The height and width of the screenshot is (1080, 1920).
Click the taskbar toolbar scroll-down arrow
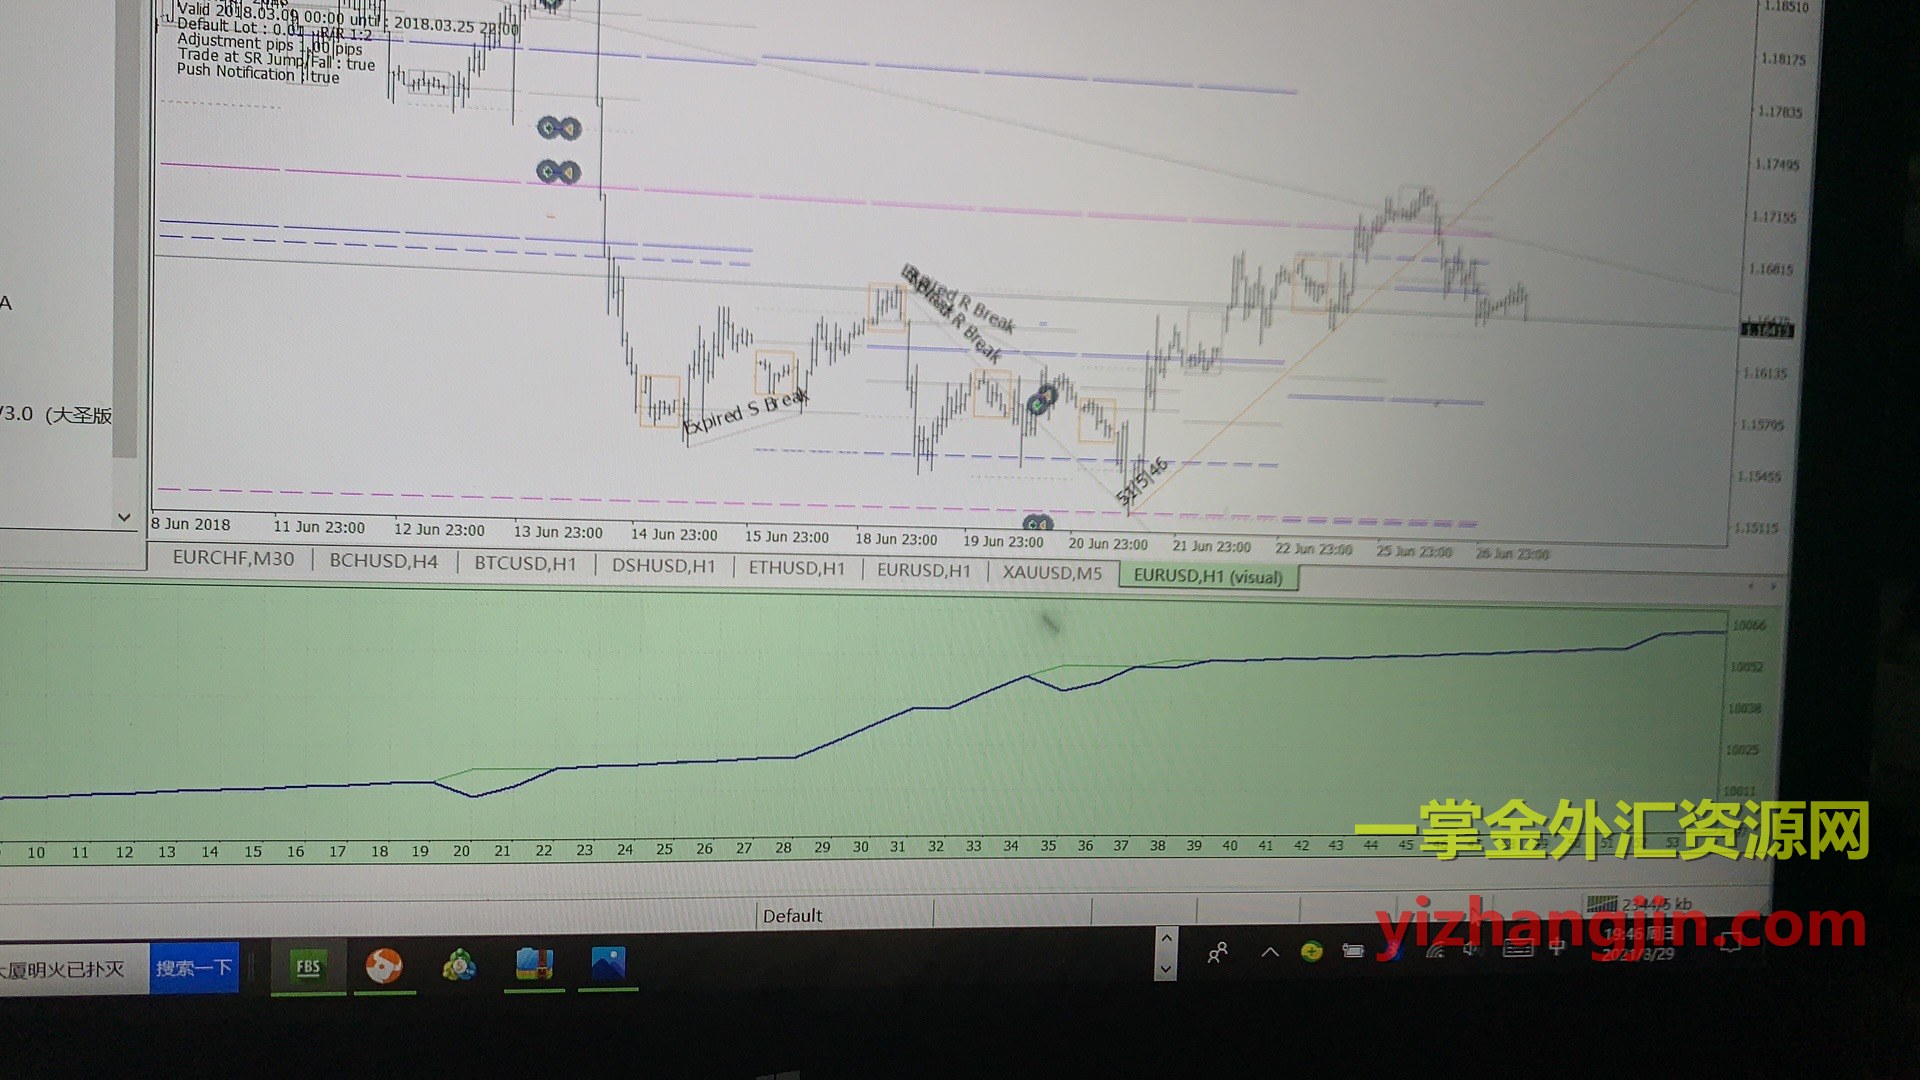point(1165,969)
